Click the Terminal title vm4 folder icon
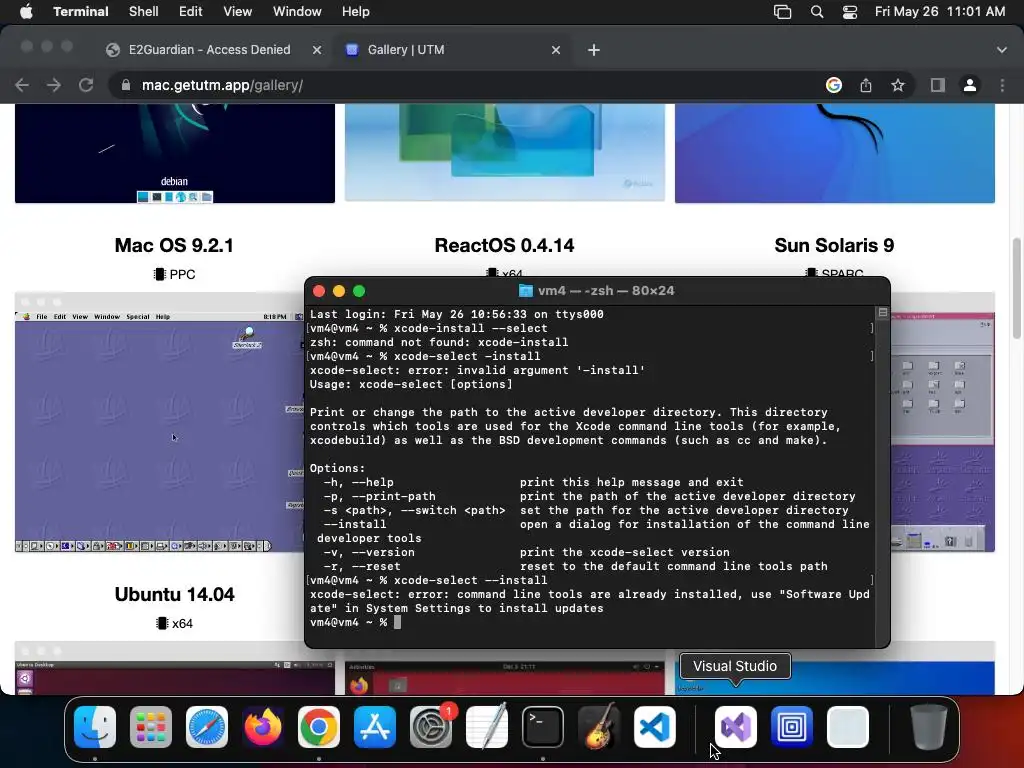This screenshot has width=1024, height=768. 526,291
